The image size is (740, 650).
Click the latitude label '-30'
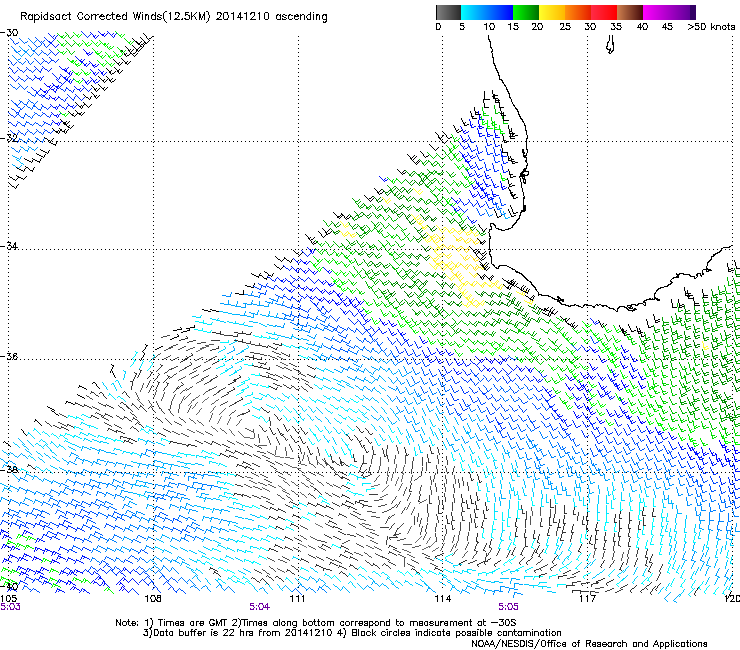[x=9, y=33]
